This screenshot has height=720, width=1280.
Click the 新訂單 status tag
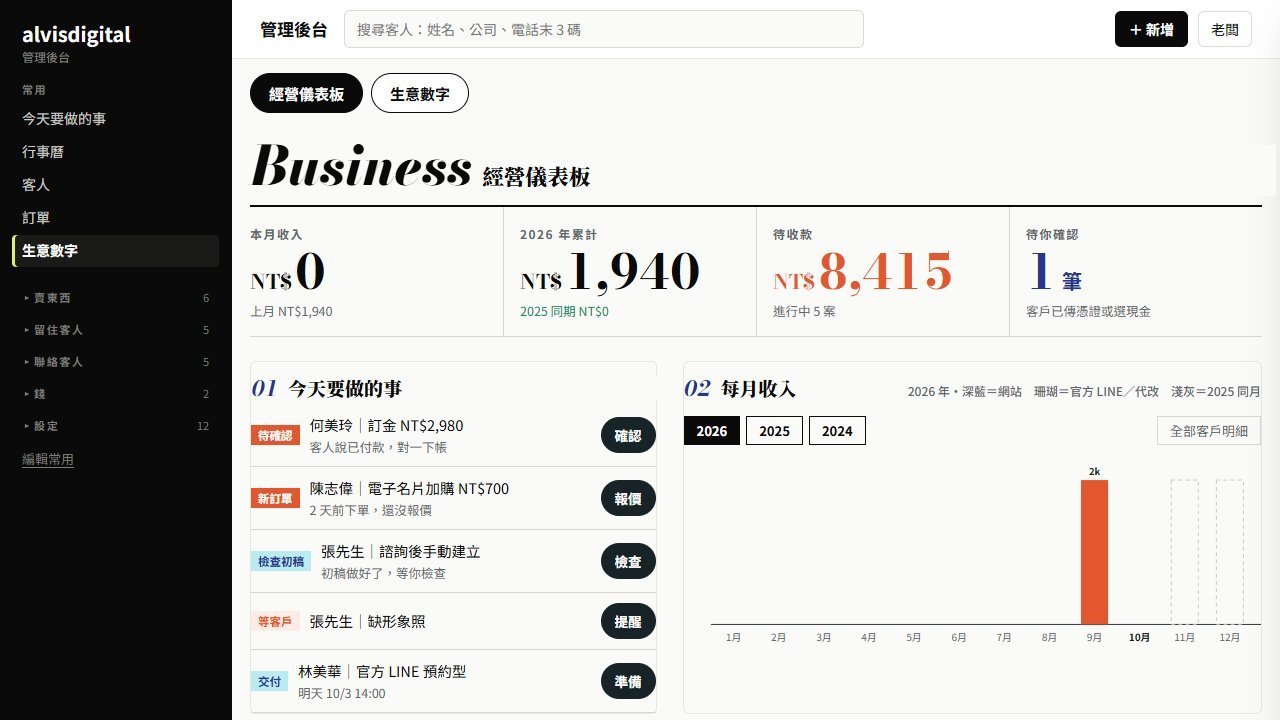(275, 498)
